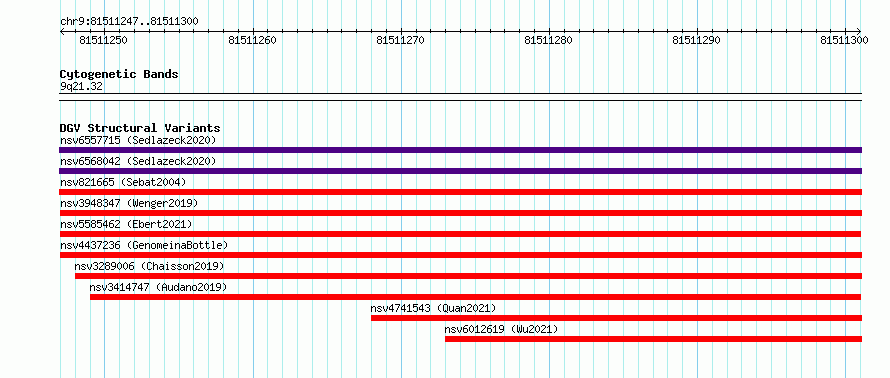Open the nsv5585462 (Ebert2021) variant label

click(x=126, y=224)
